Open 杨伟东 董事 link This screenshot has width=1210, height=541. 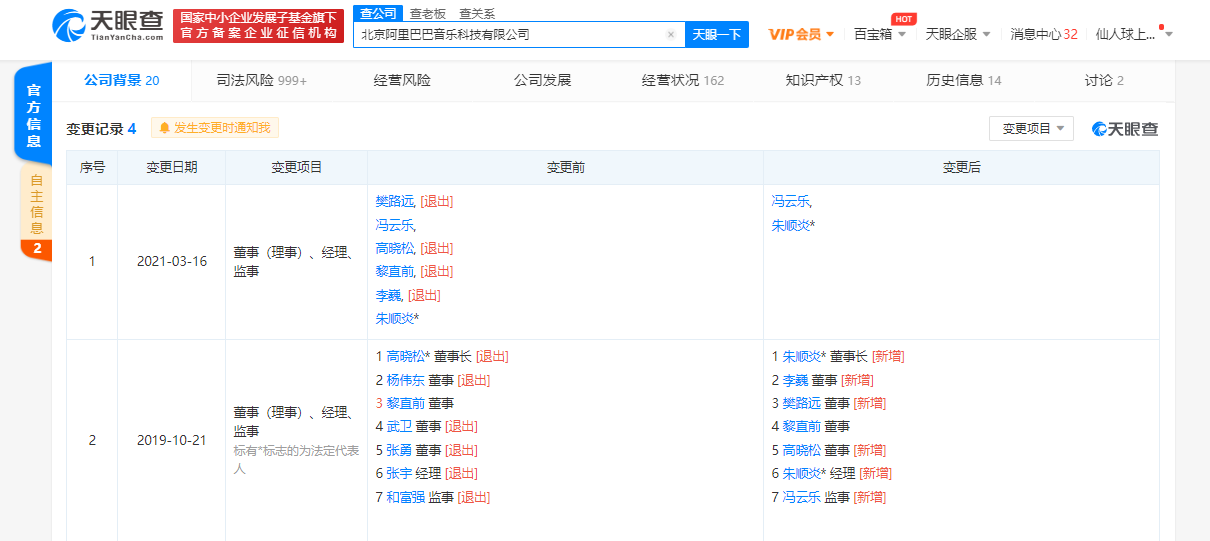click(x=405, y=380)
